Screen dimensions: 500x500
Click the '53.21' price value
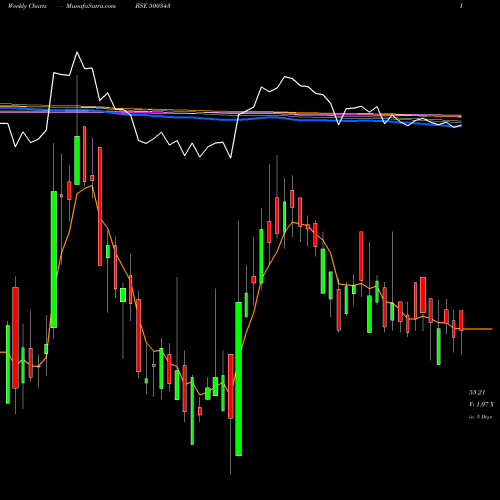(x=477, y=392)
